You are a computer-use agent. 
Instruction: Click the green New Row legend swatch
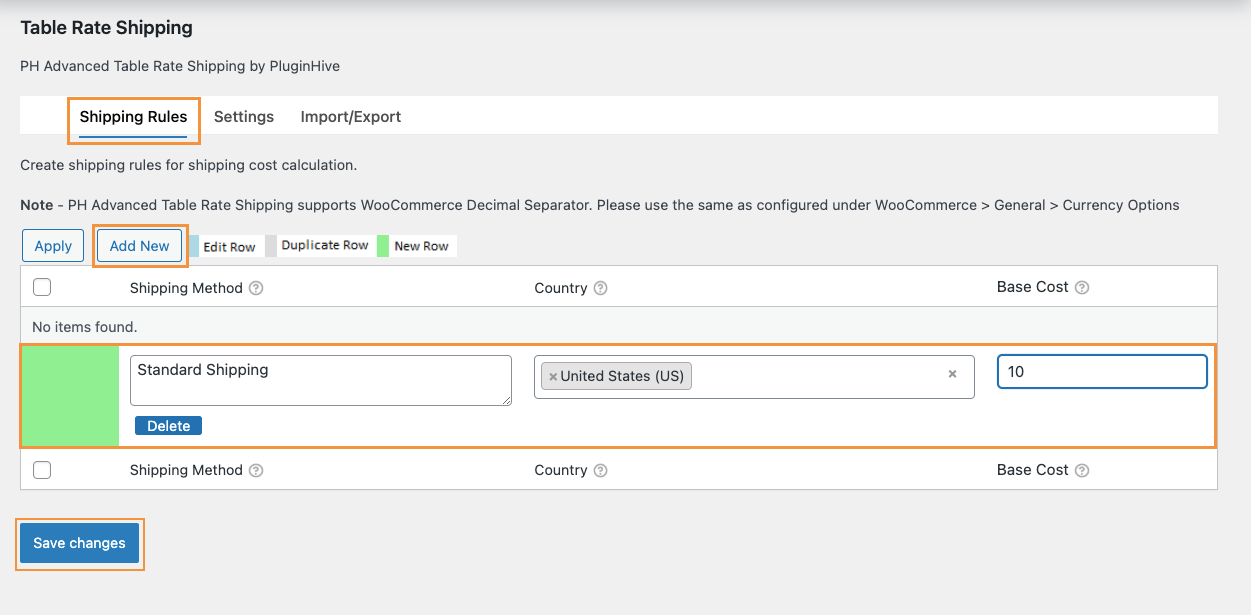(x=383, y=246)
